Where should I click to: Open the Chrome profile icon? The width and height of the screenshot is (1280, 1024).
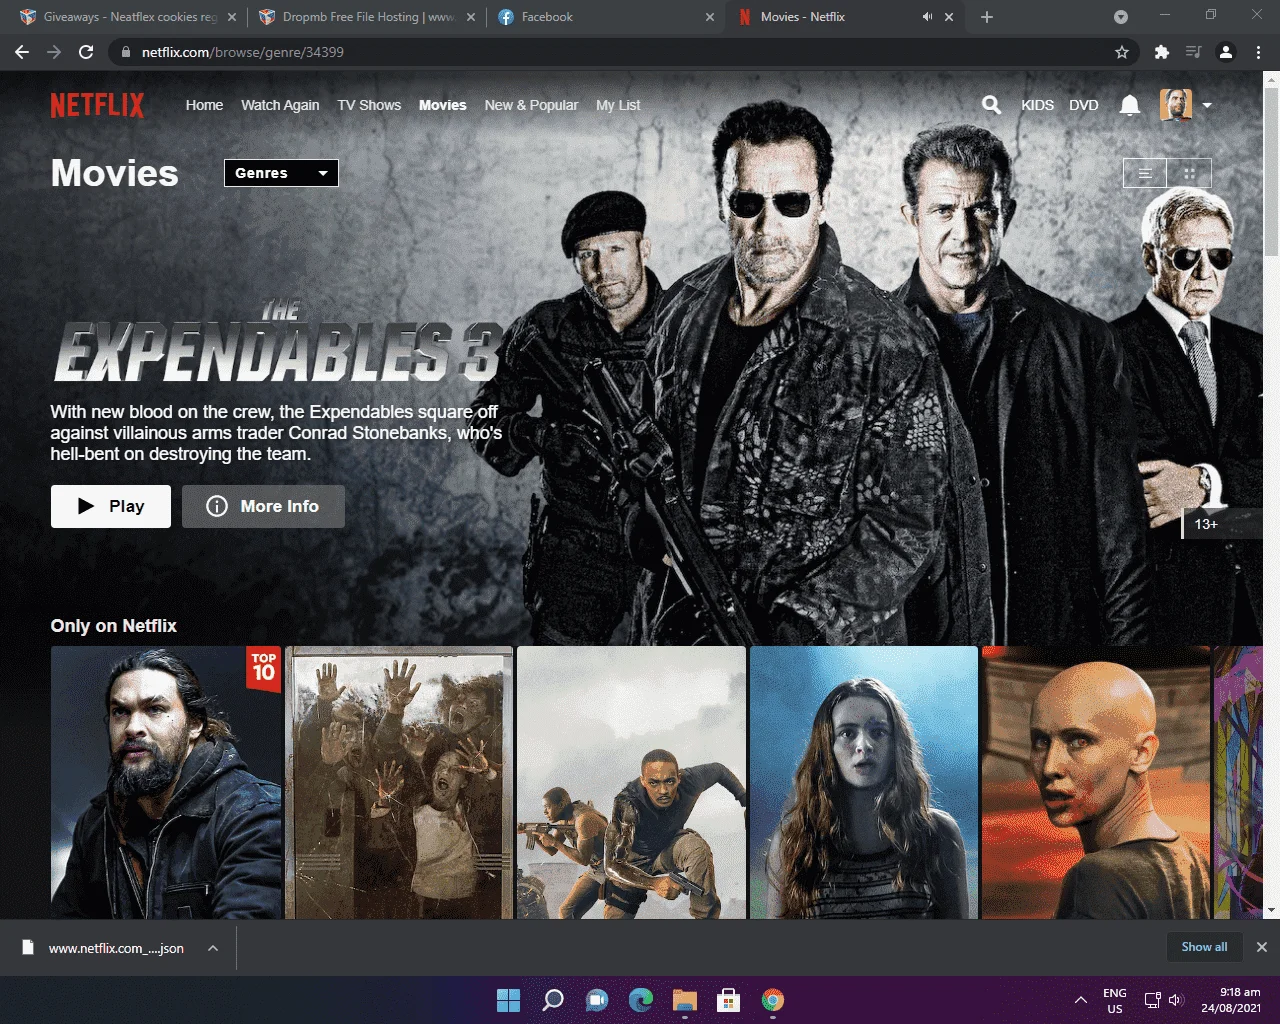click(x=1226, y=52)
